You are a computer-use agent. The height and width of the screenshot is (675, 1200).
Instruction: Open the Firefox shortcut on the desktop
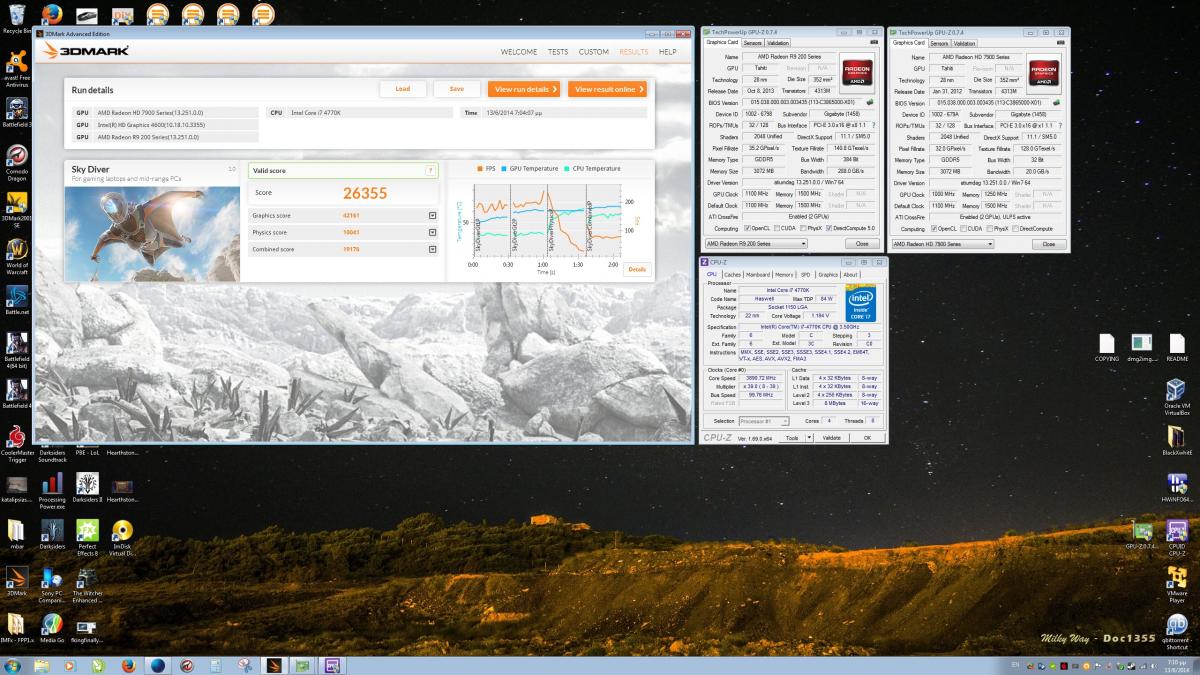[52, 14]
